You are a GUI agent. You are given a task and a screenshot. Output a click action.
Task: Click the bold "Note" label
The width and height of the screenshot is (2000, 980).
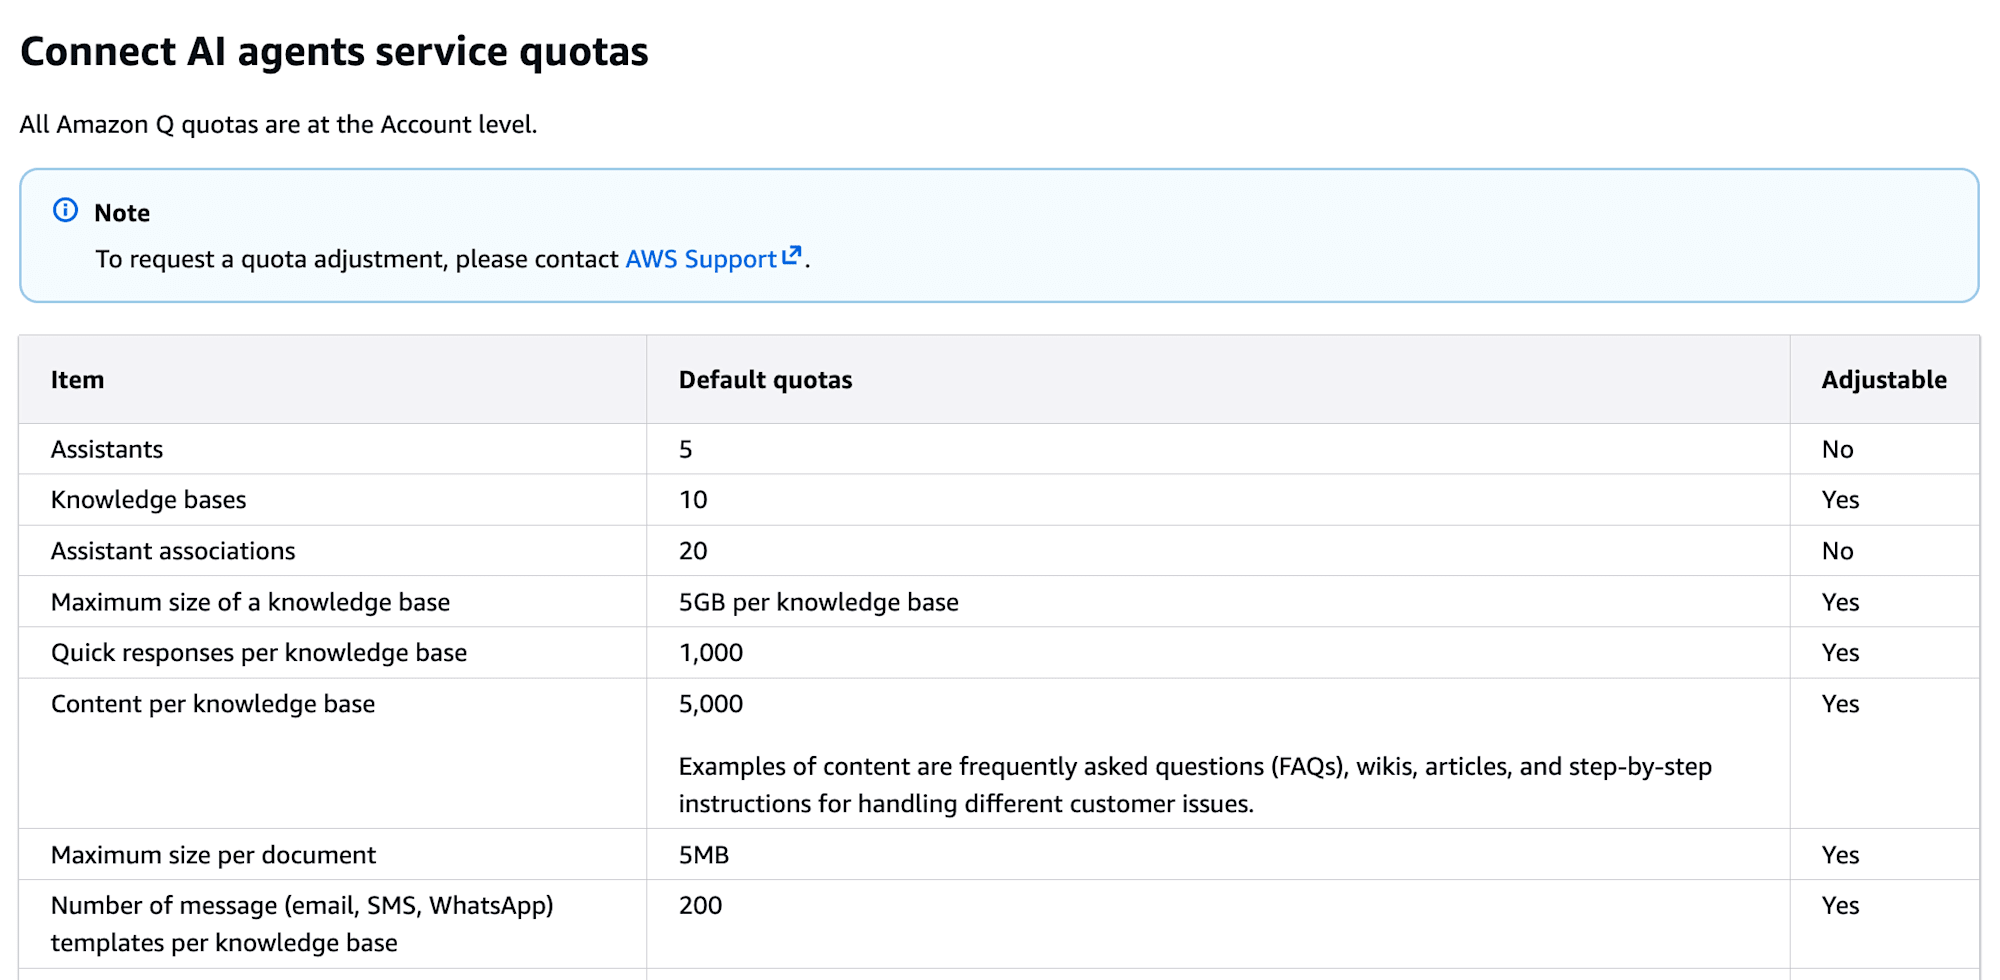tap(122, 213)
